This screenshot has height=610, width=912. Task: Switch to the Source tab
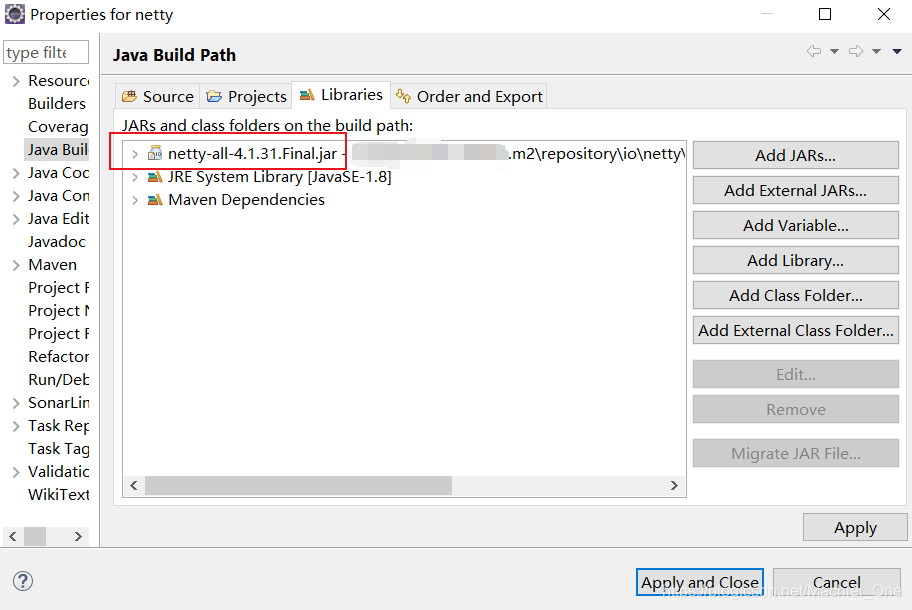coord(158,96)
